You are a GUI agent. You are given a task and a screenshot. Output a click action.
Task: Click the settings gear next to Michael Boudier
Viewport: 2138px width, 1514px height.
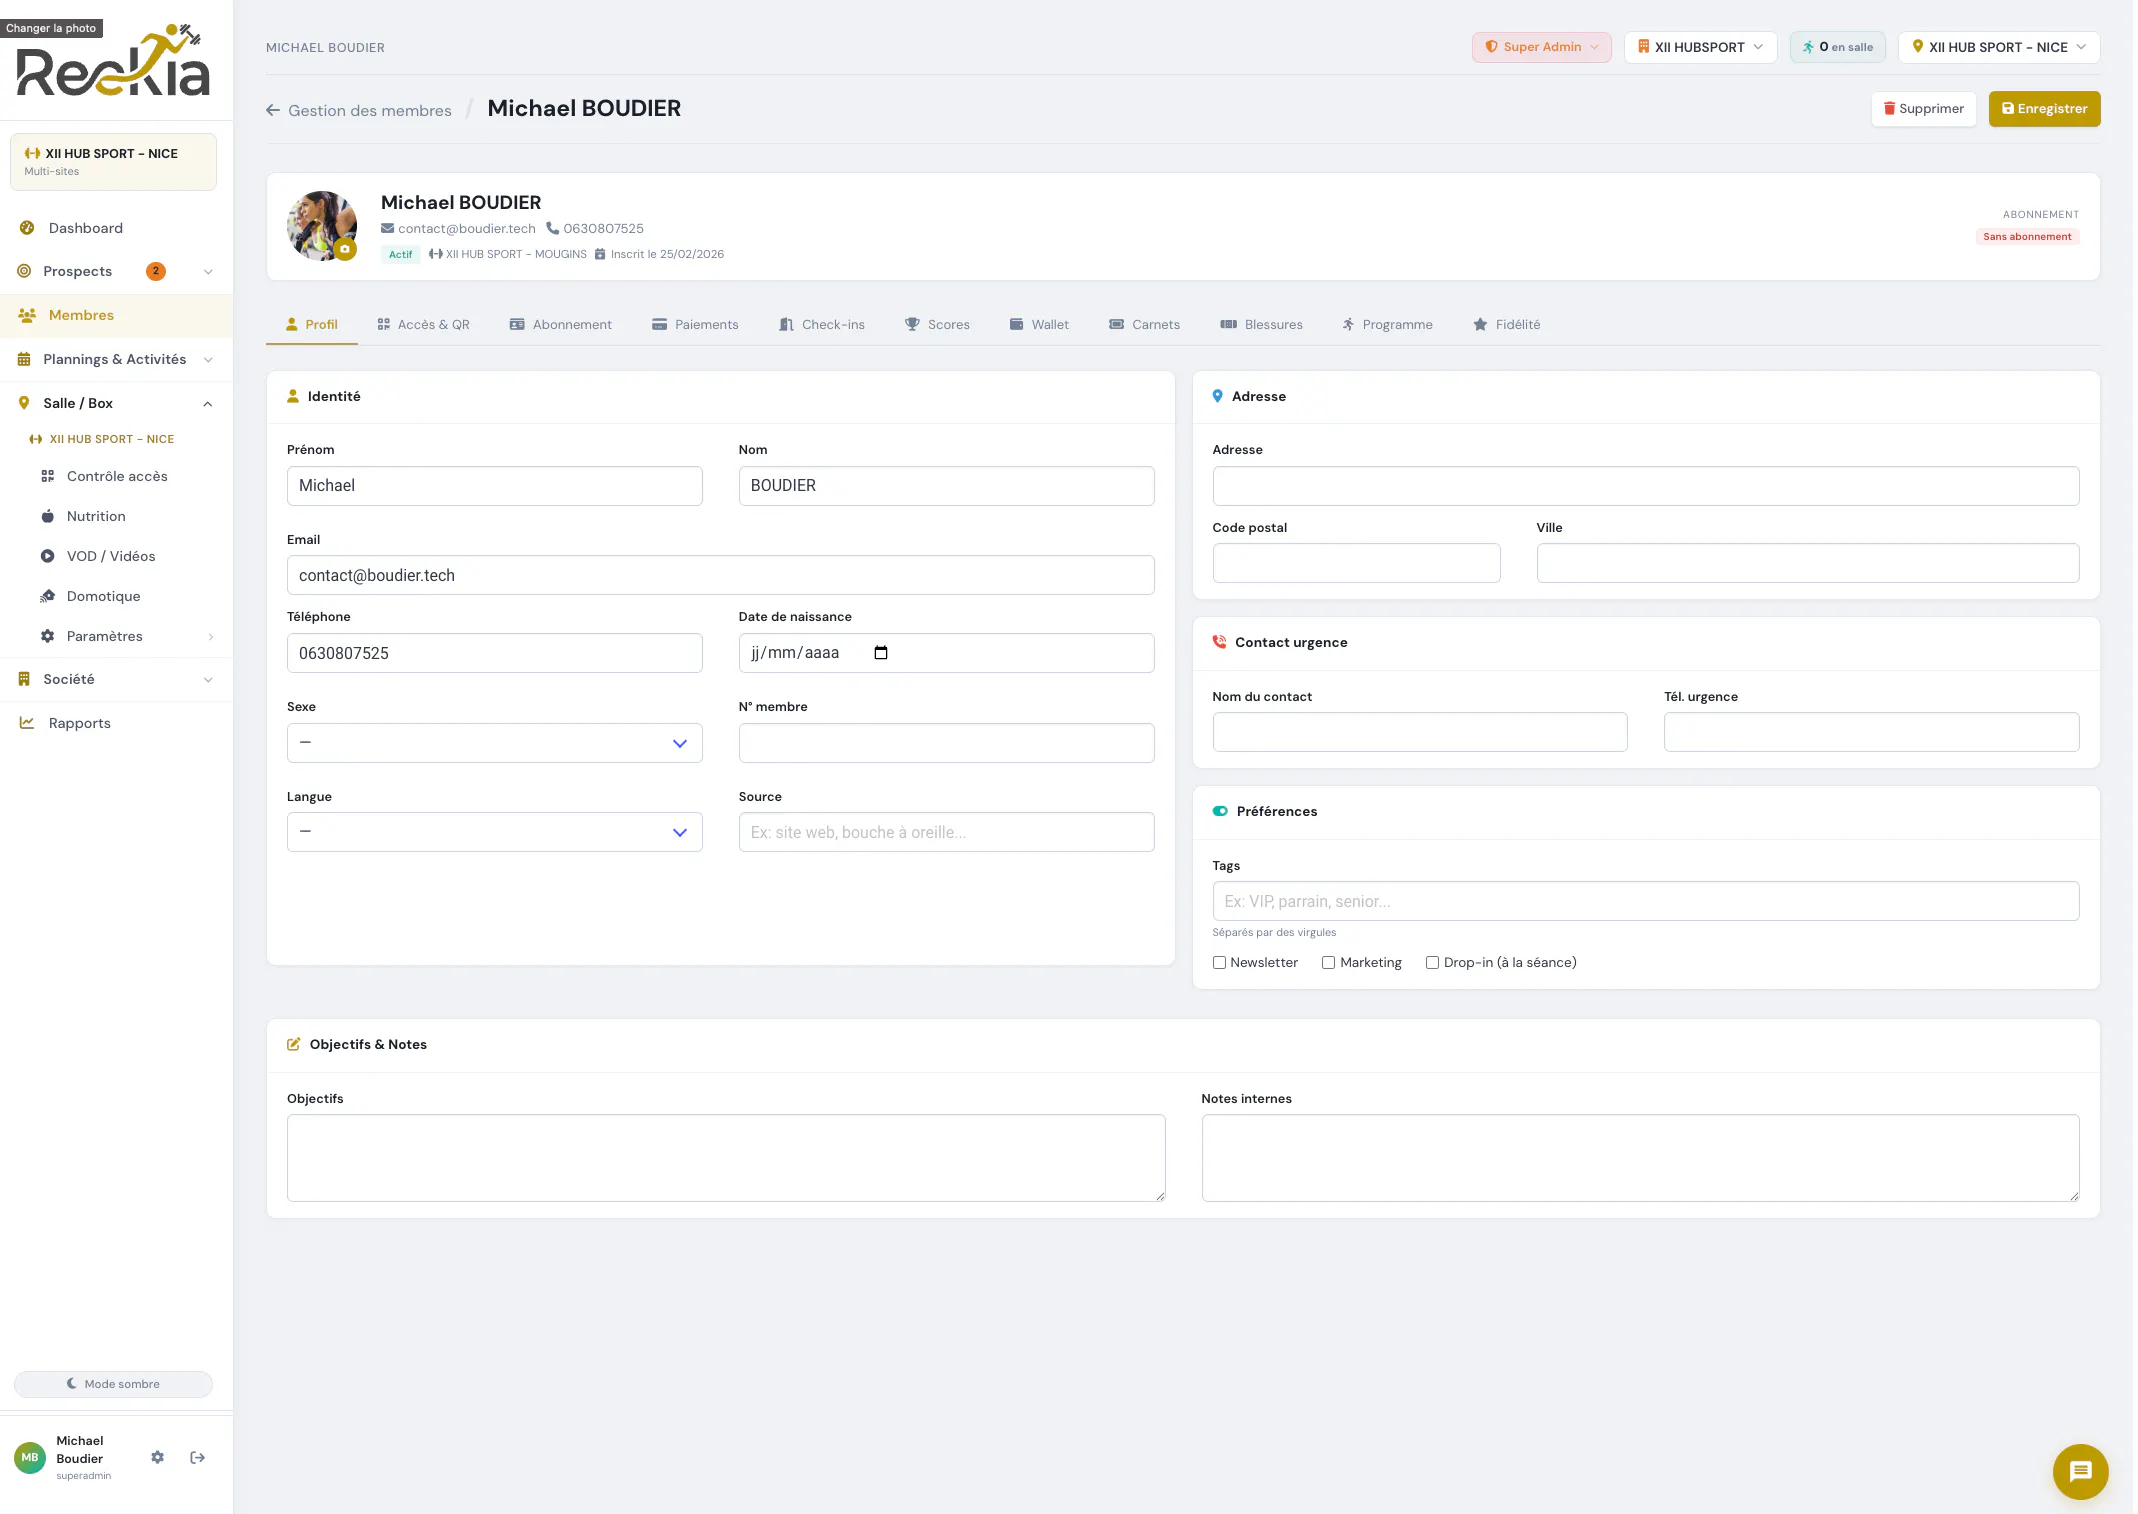pos(157,1457)
